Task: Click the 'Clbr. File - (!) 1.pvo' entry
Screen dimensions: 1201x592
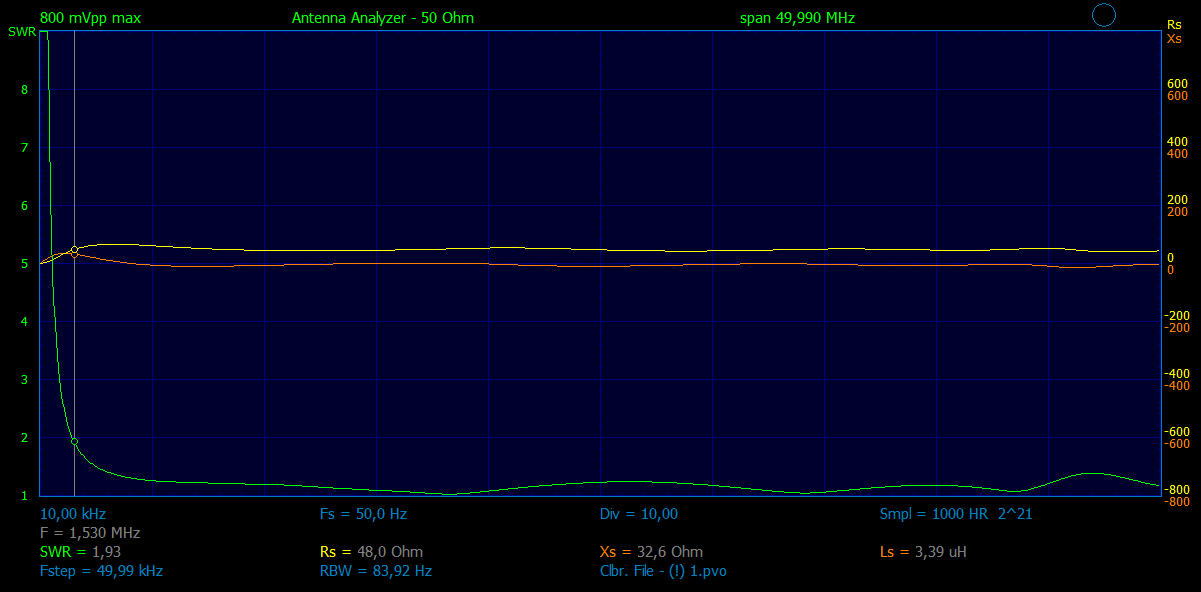Action: pos(663,571)
